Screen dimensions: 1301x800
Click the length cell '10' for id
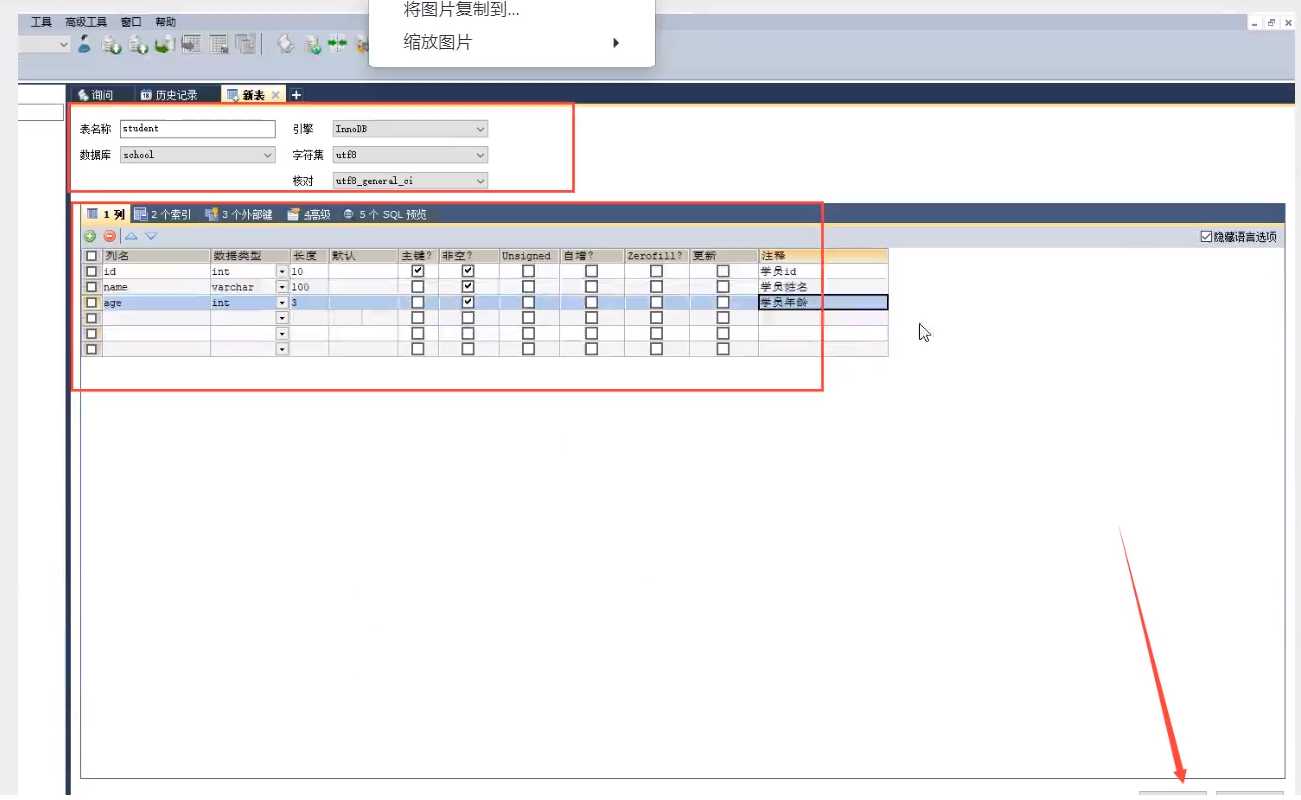[309, 271]
